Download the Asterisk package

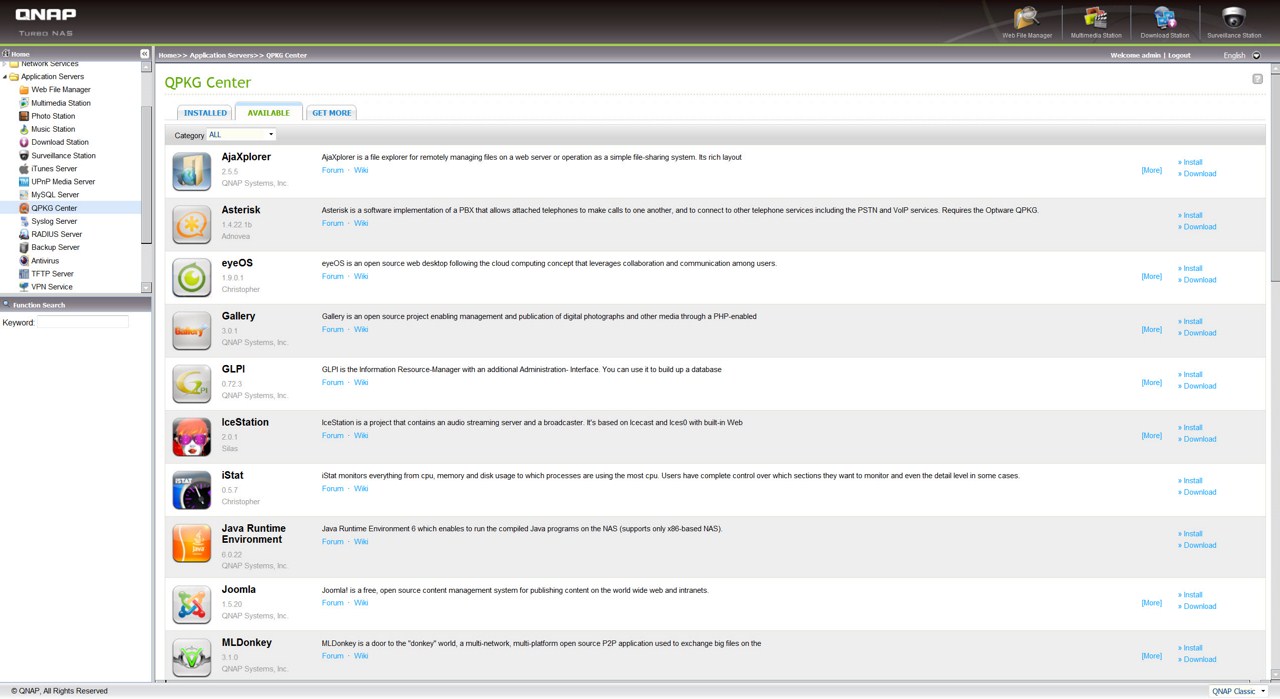click(1197, 227)
